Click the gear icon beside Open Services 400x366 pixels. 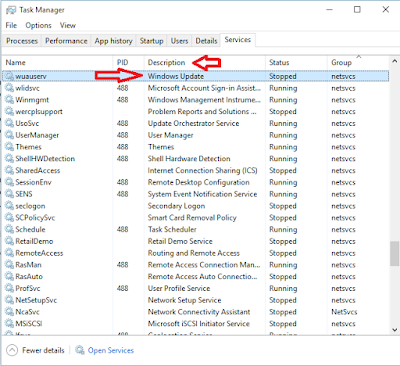(x=80, y=350)
